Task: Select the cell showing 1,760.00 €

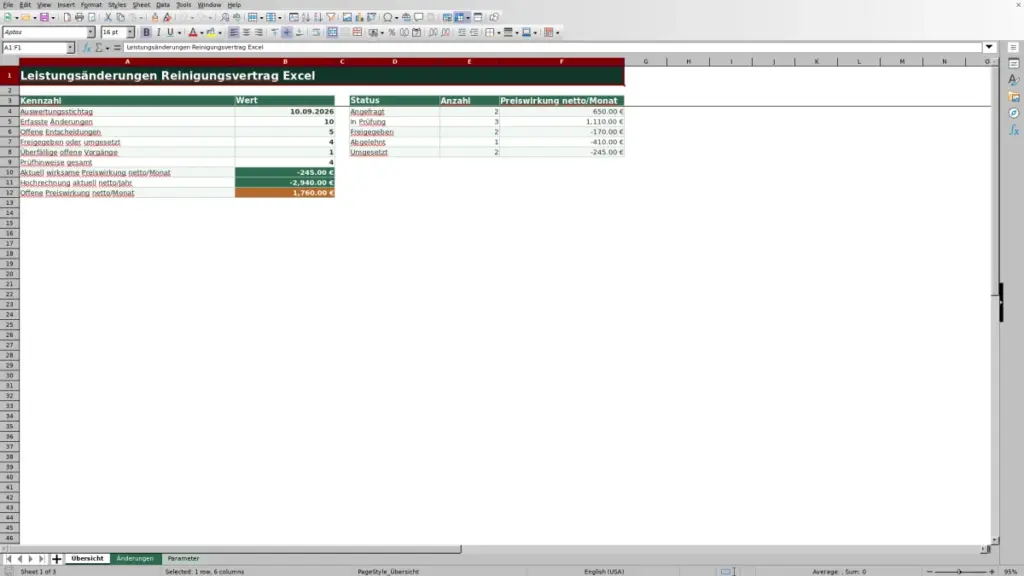Action: 285,193
